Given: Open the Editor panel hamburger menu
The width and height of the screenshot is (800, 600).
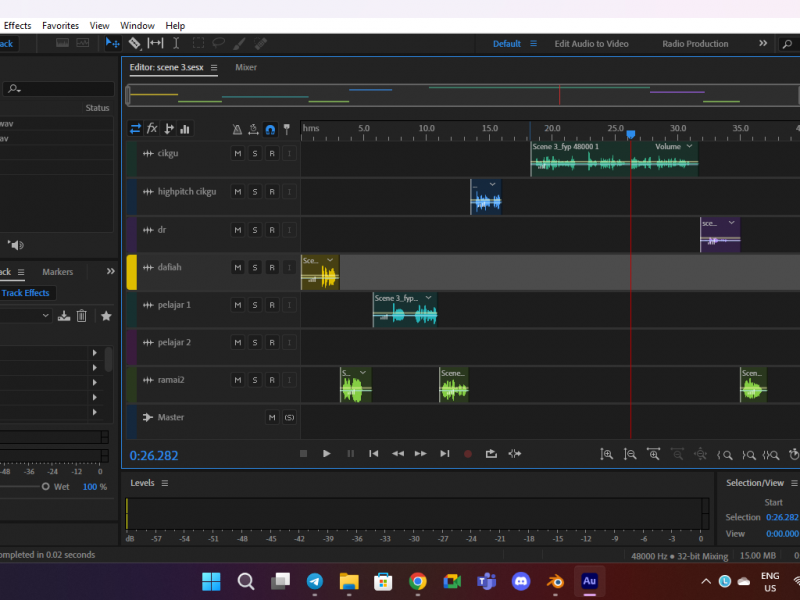Looking at the screenshot, I should point(214,68).
